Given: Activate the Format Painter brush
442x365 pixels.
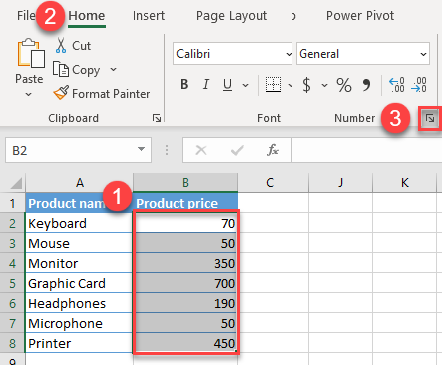Looking at the screenshot, I should coord(102,94).
